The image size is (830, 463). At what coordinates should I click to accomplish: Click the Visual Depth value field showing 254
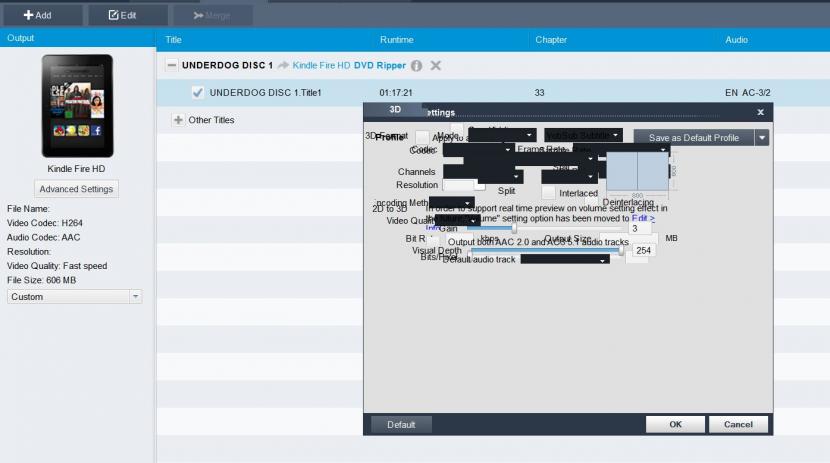(x=644, y=250)
